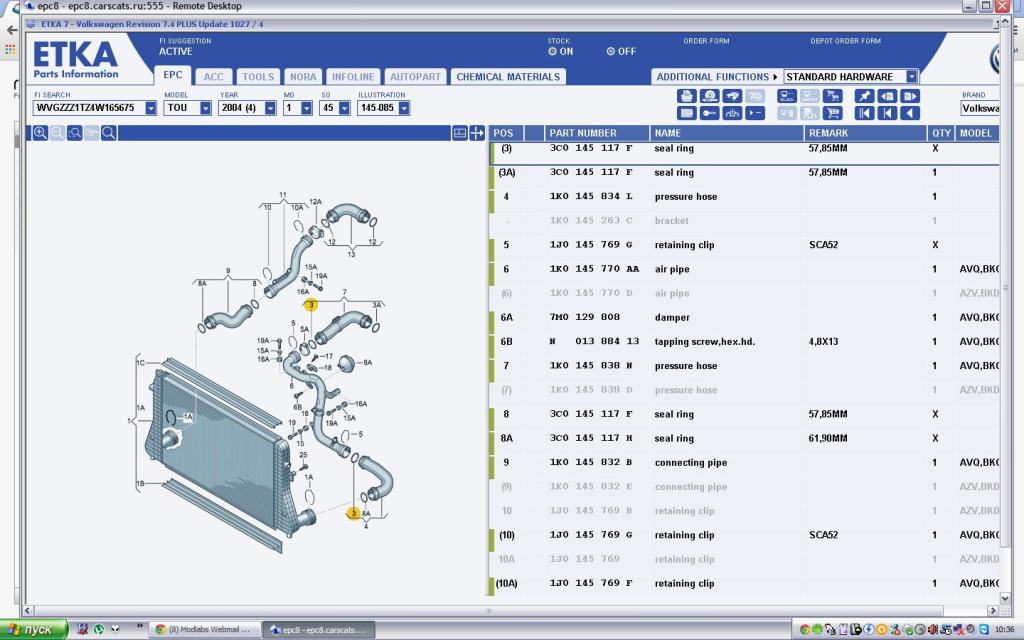Click the ELSA computer icon

click(787, 96)
